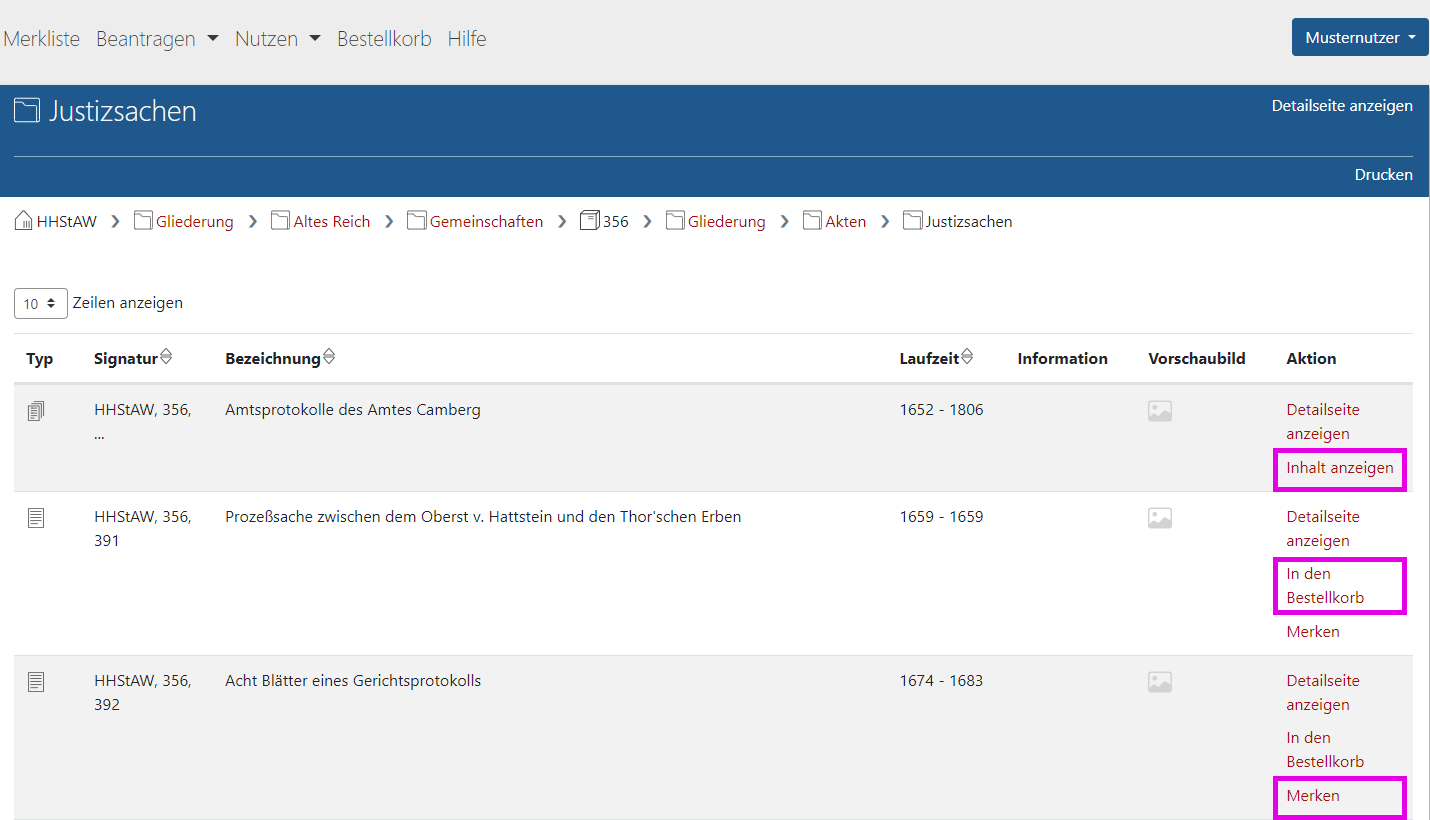Click the sort icon beside Bezeichnung
The height and width of the screenshot is (820, 1430).
328,357
